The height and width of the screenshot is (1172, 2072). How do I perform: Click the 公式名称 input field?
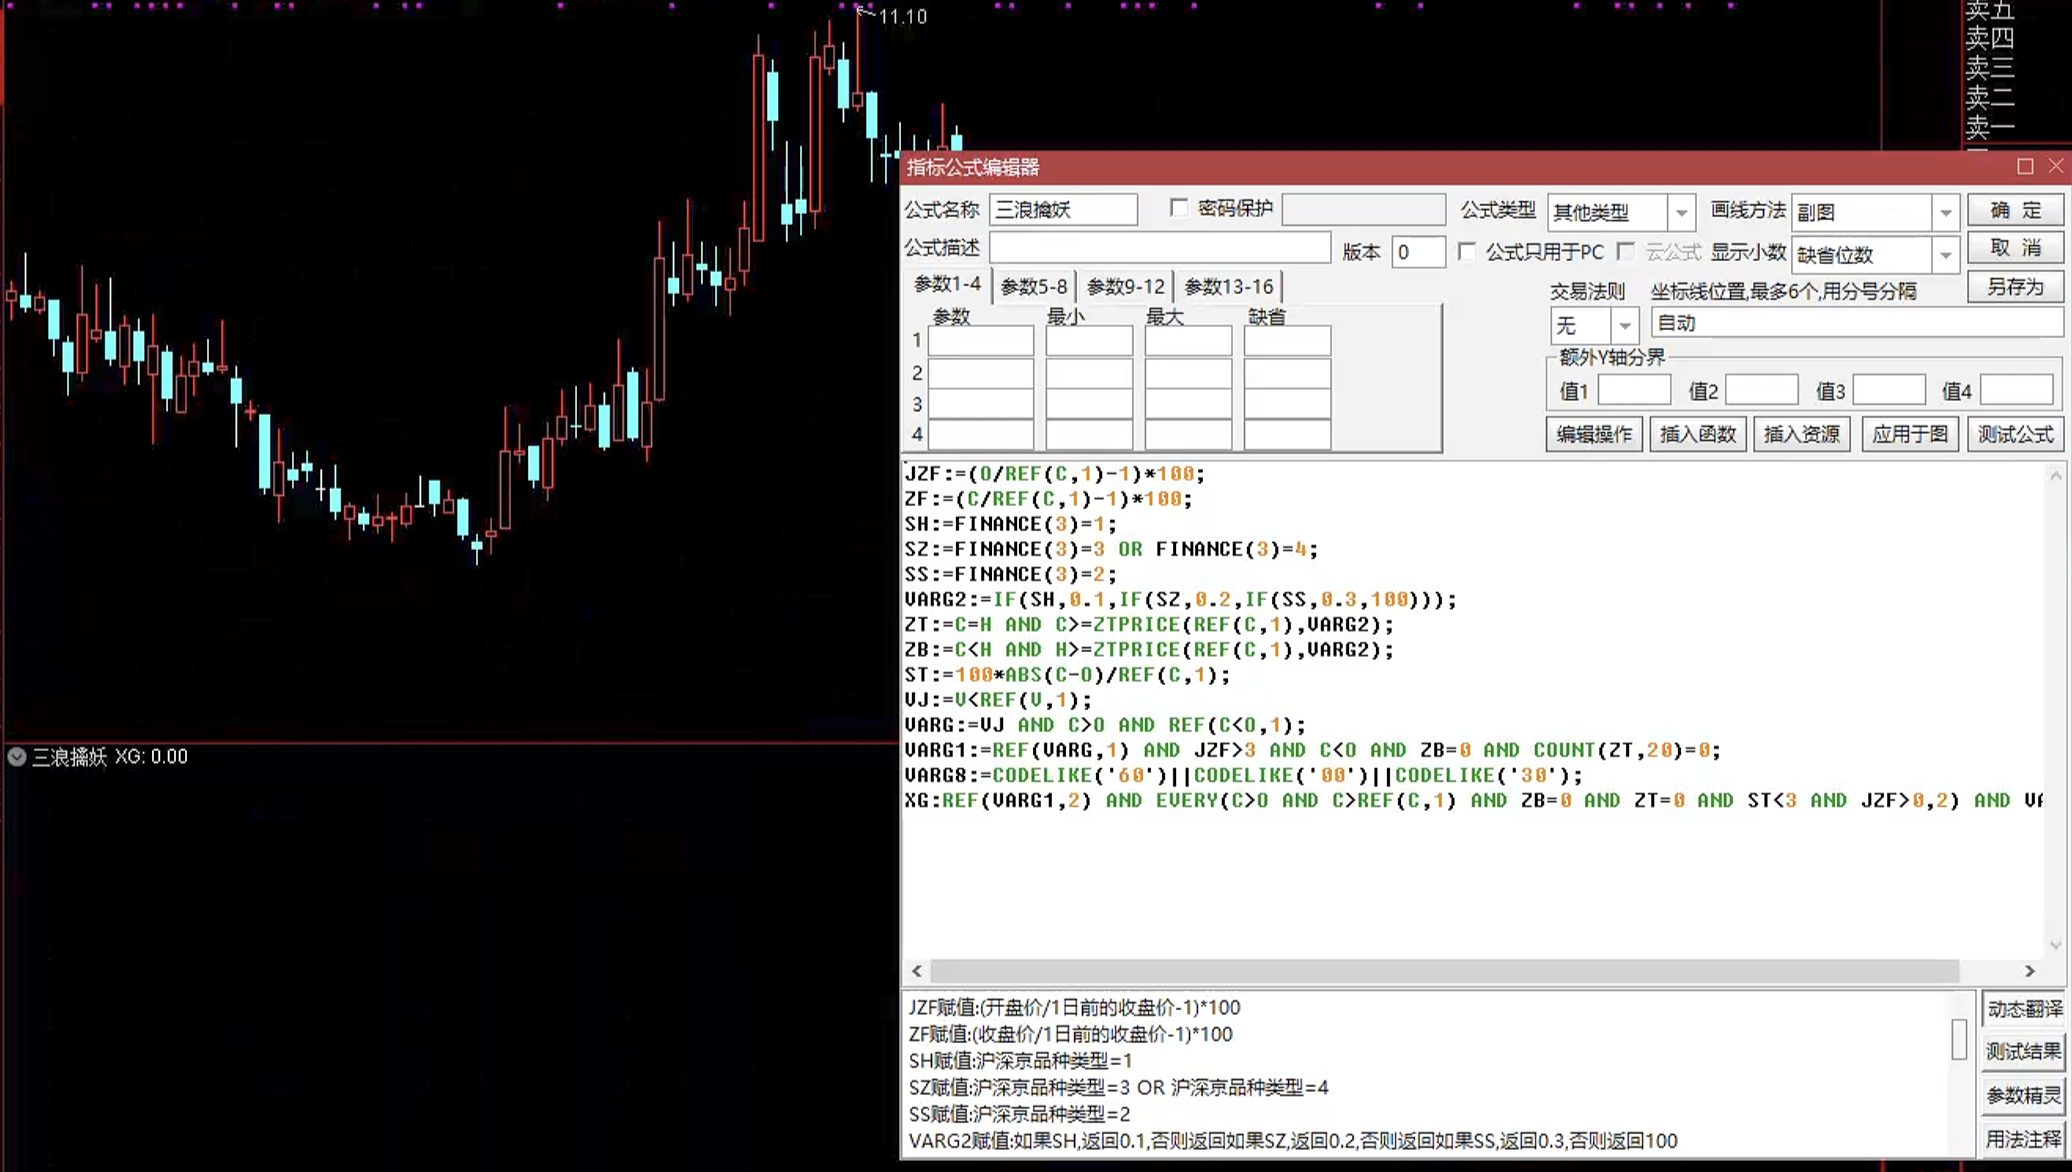[x=1063, y=210]
